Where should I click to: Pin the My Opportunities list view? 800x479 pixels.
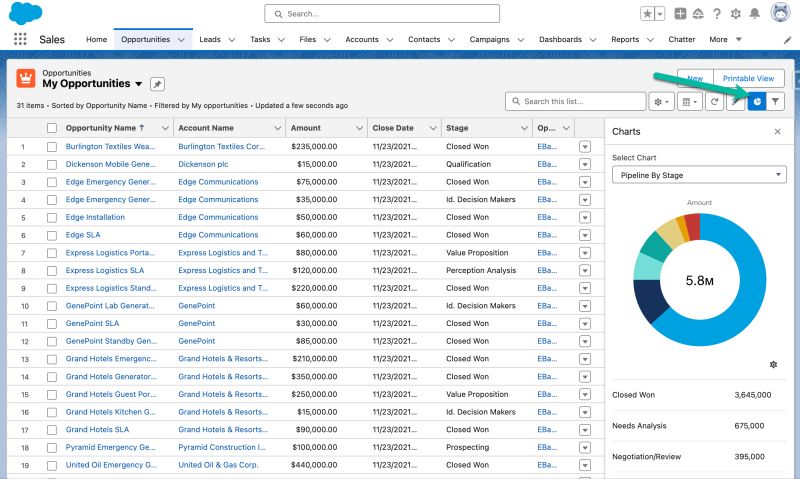[157, 84]
